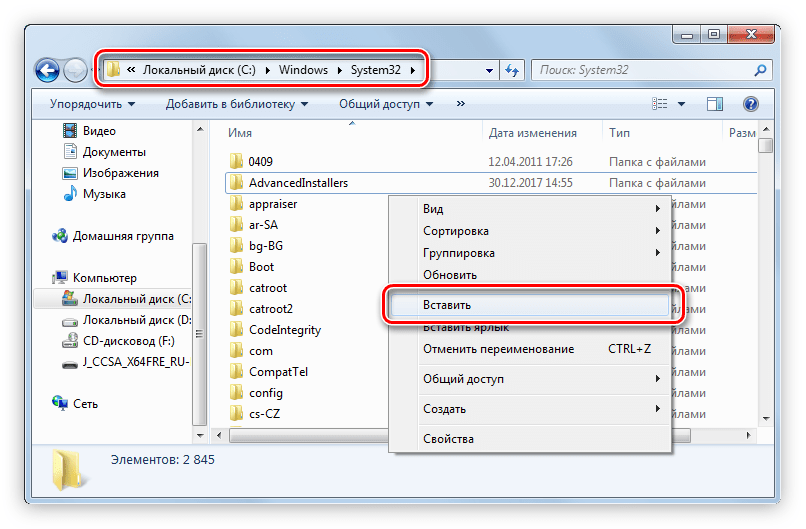This screenshot has height=529, width=806.
Task: Click horizontal scrollbar left arrow
Action: coord(219,435)
